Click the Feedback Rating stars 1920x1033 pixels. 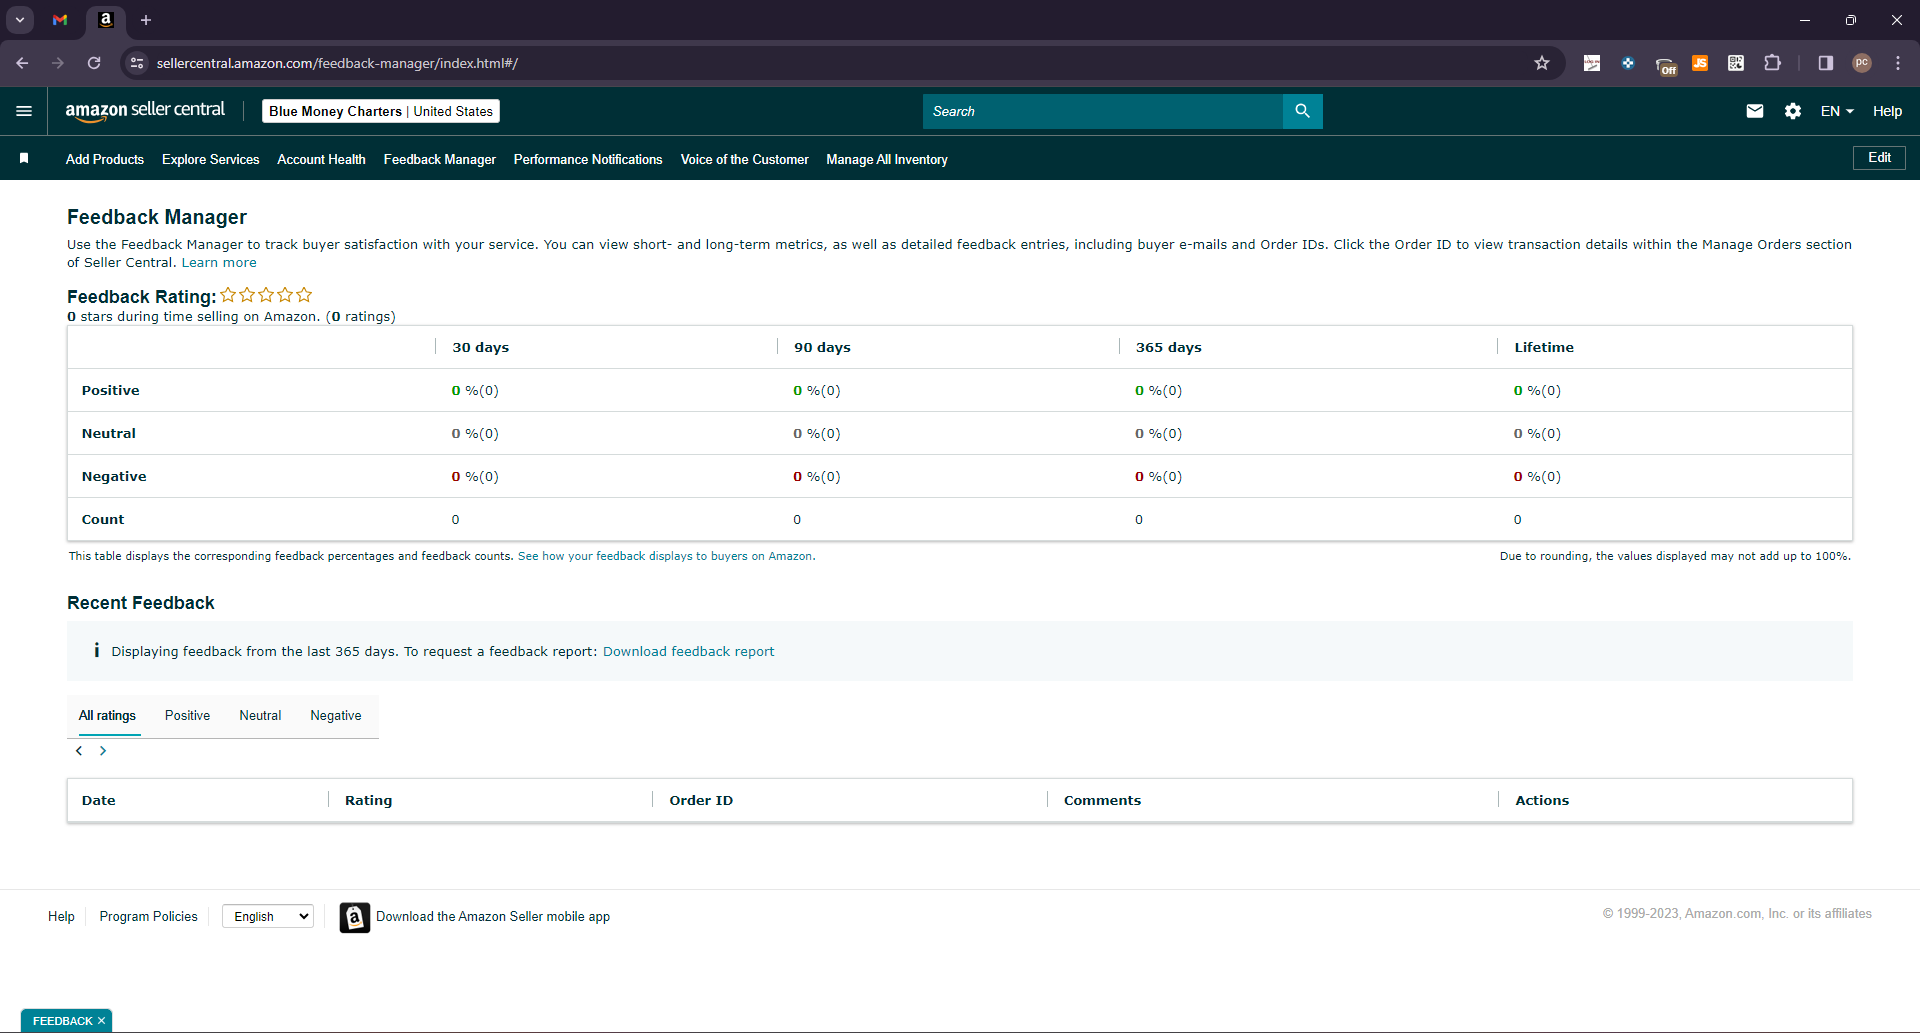pyautogui.click(x=266, y=295)
